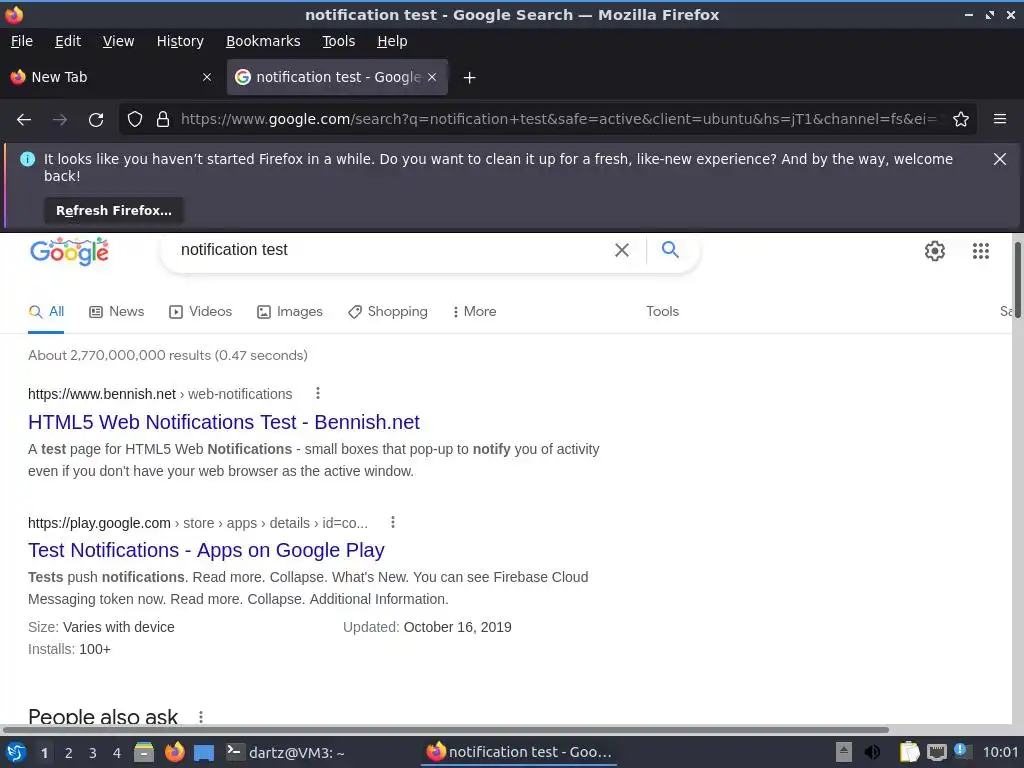Image resolution: width=1024 pixels, height=768 pixels.
Task: Click the forward navigation arrow
Action: click(x=59, y=120)
